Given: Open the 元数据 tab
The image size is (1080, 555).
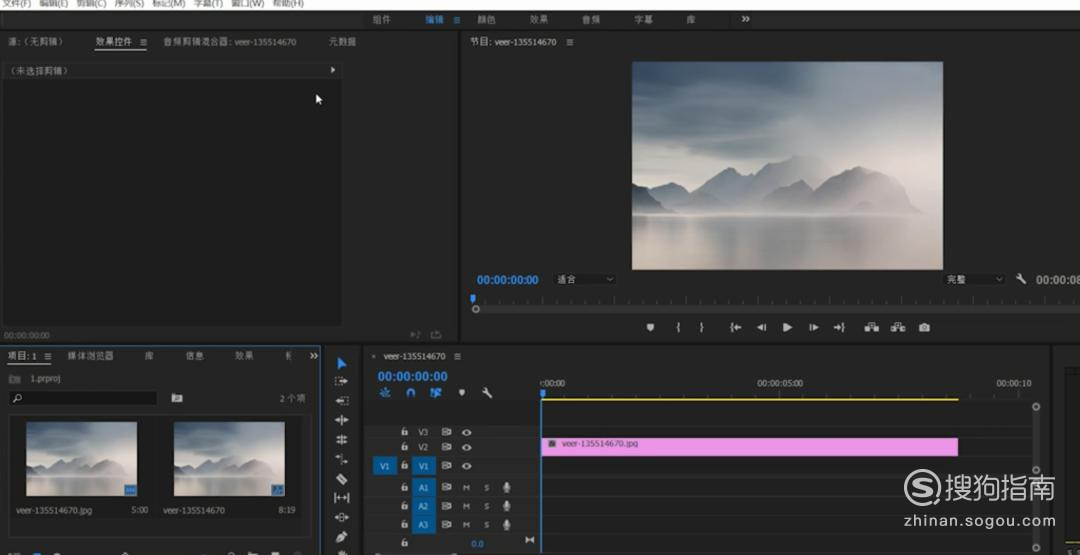Looking at the screenshot, I should [342, 42].
